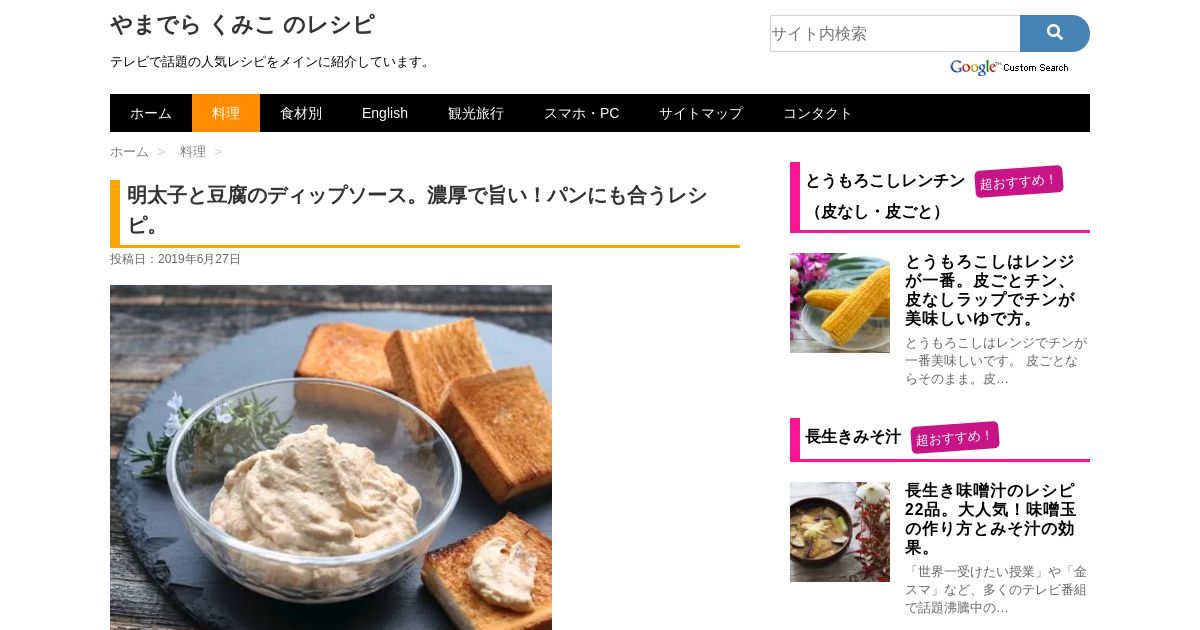Open the corn microwave article title link

pos(990,290)
